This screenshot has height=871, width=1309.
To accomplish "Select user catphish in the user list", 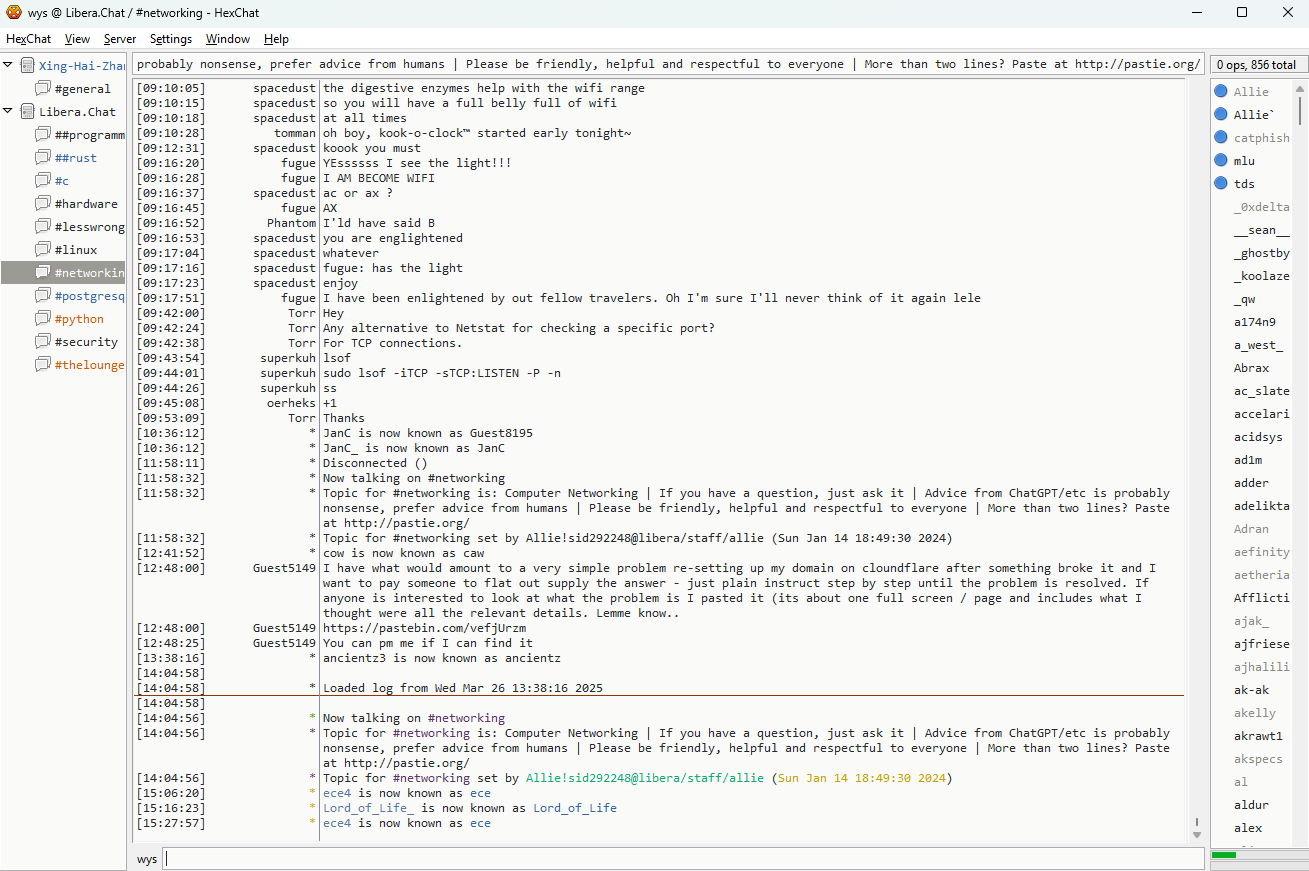I will pyautogui.click(x=1261, y=138).
